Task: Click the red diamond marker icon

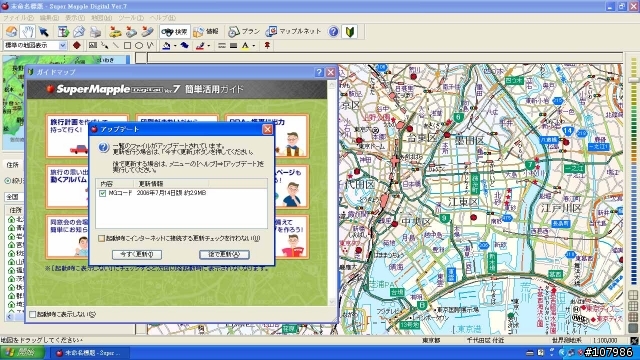Action: click(76, 45)
